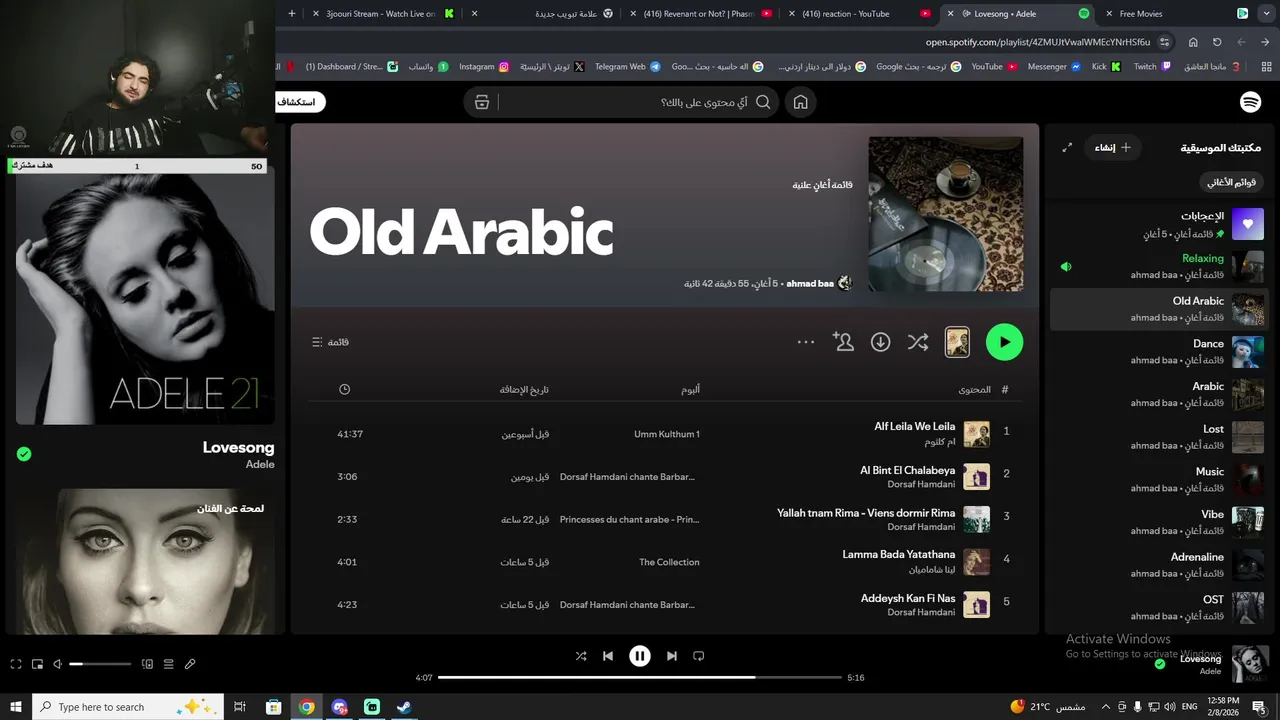Open the browse icon in search bar
This screenshot has height=720, width=1280.
coord(482,102)
